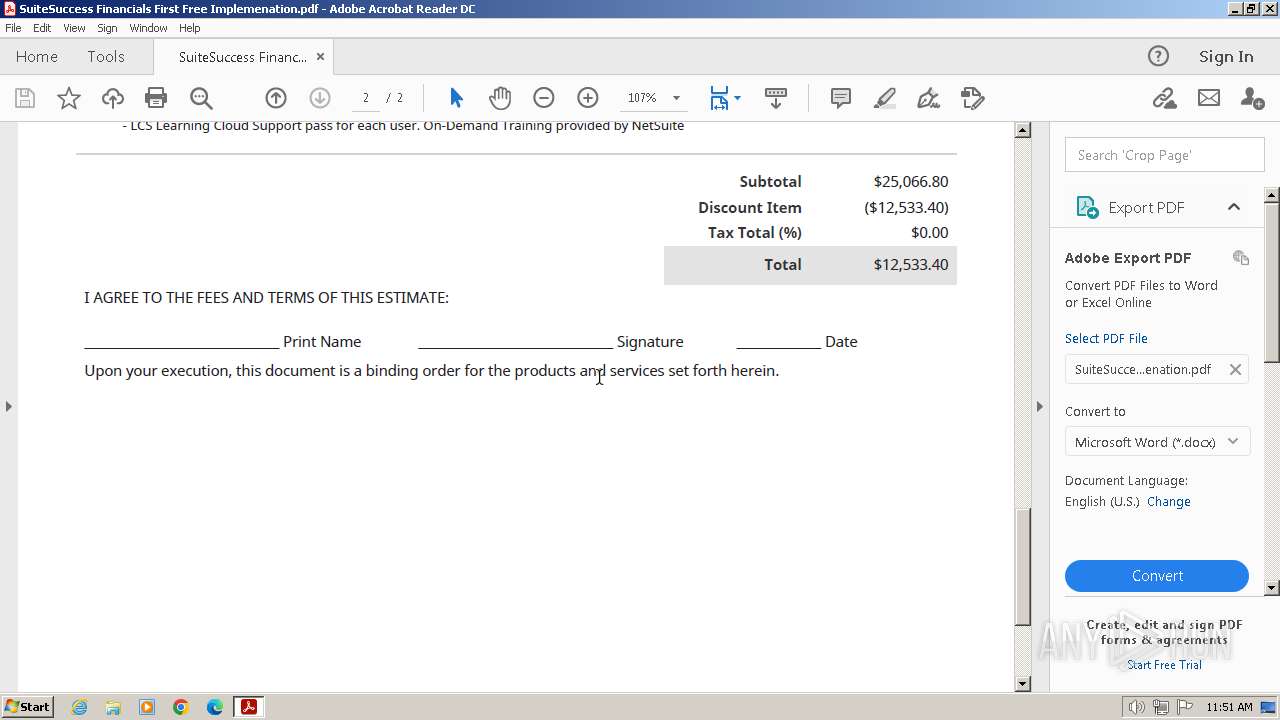Image resolution: width=1280 pixels, height=720 pixels.
Task: Close the SuiteSuccess document tab
Action: [320, 56]
